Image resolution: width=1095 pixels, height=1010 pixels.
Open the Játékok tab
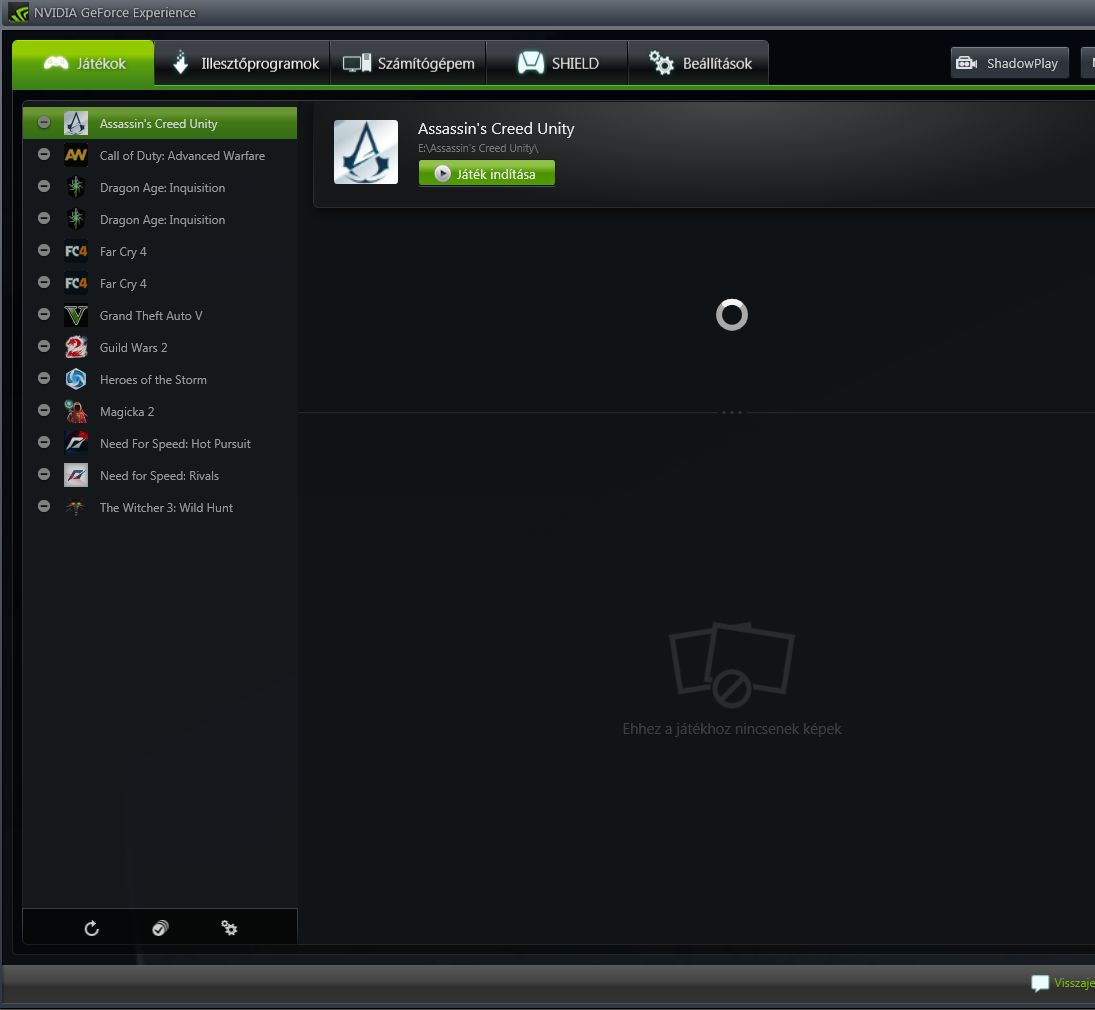pos(83,63)
